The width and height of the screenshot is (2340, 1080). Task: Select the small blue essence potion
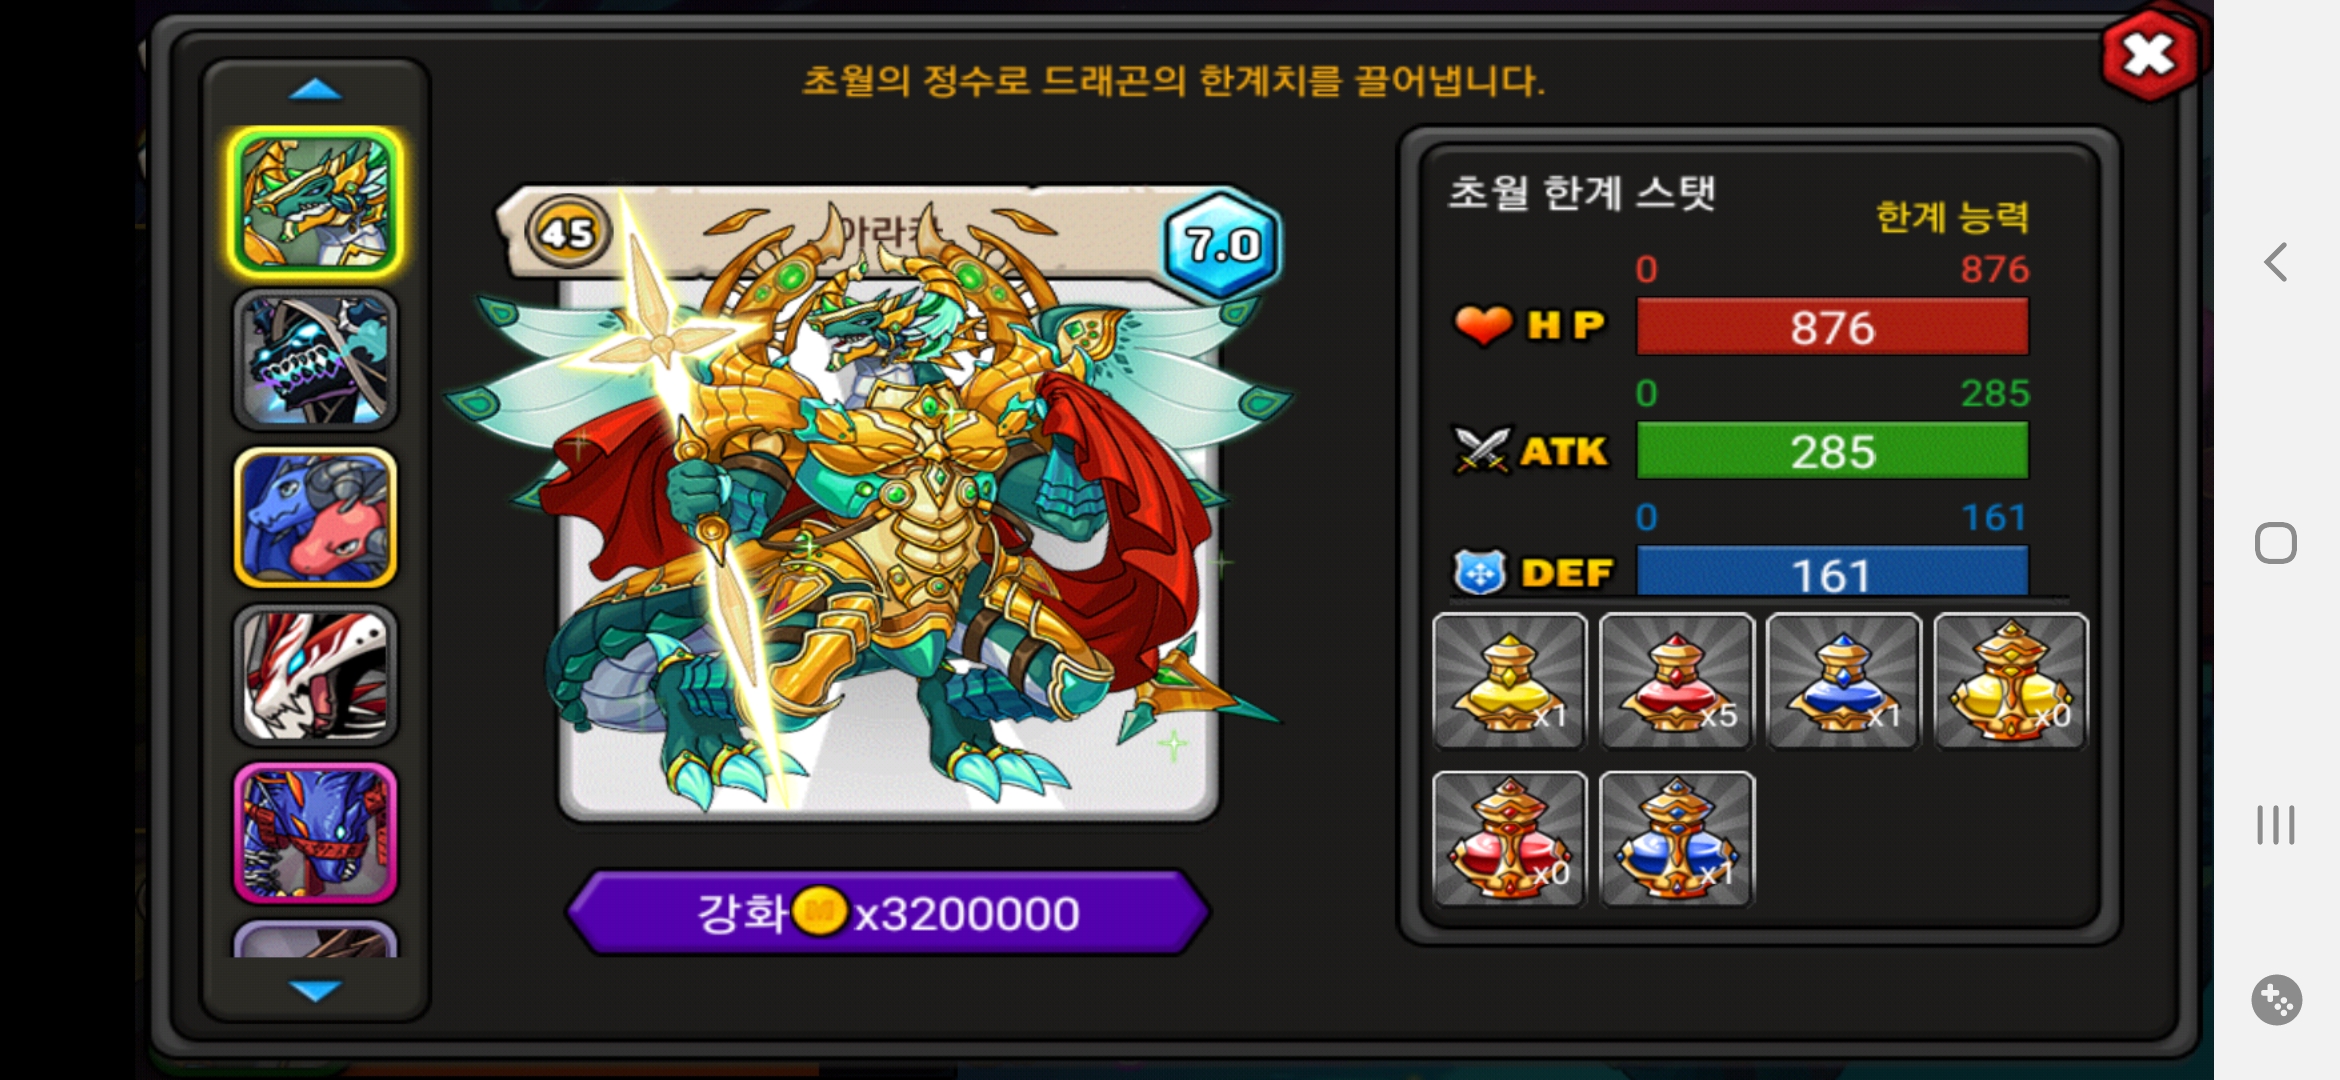pyautogui.click(x=1844, y=681)
